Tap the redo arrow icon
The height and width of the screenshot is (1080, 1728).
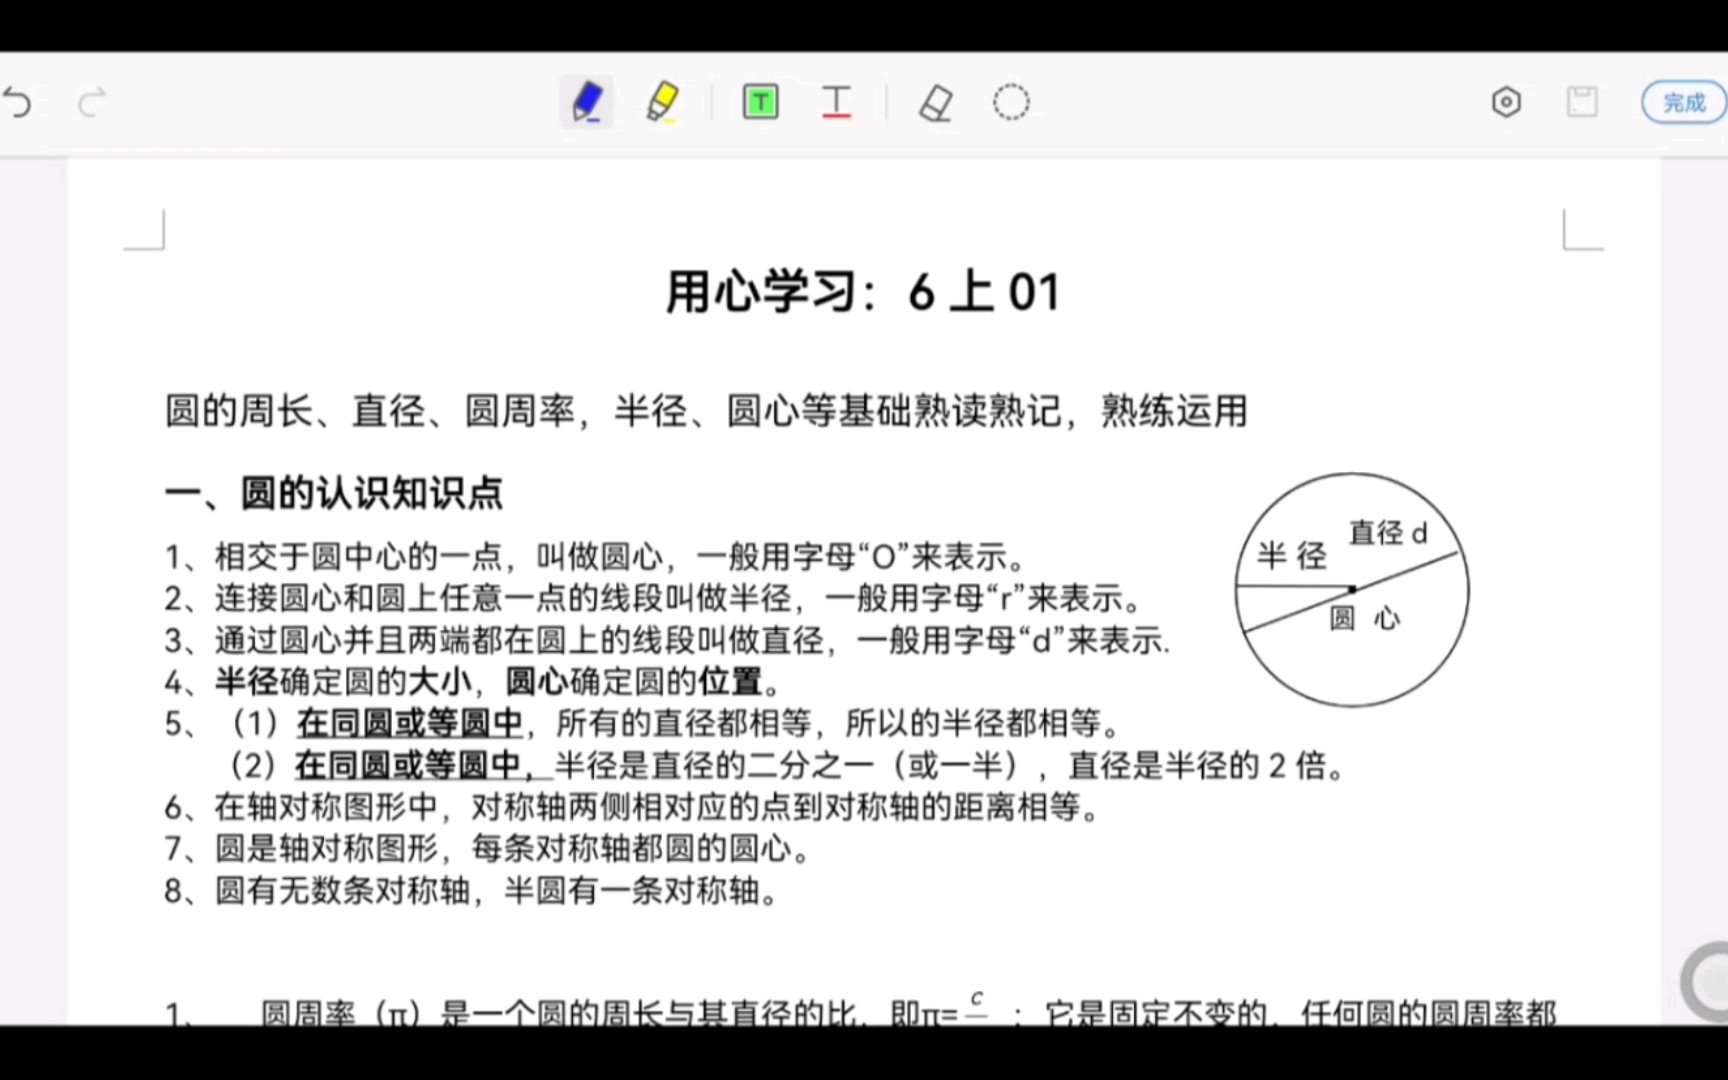pos(91,102)
